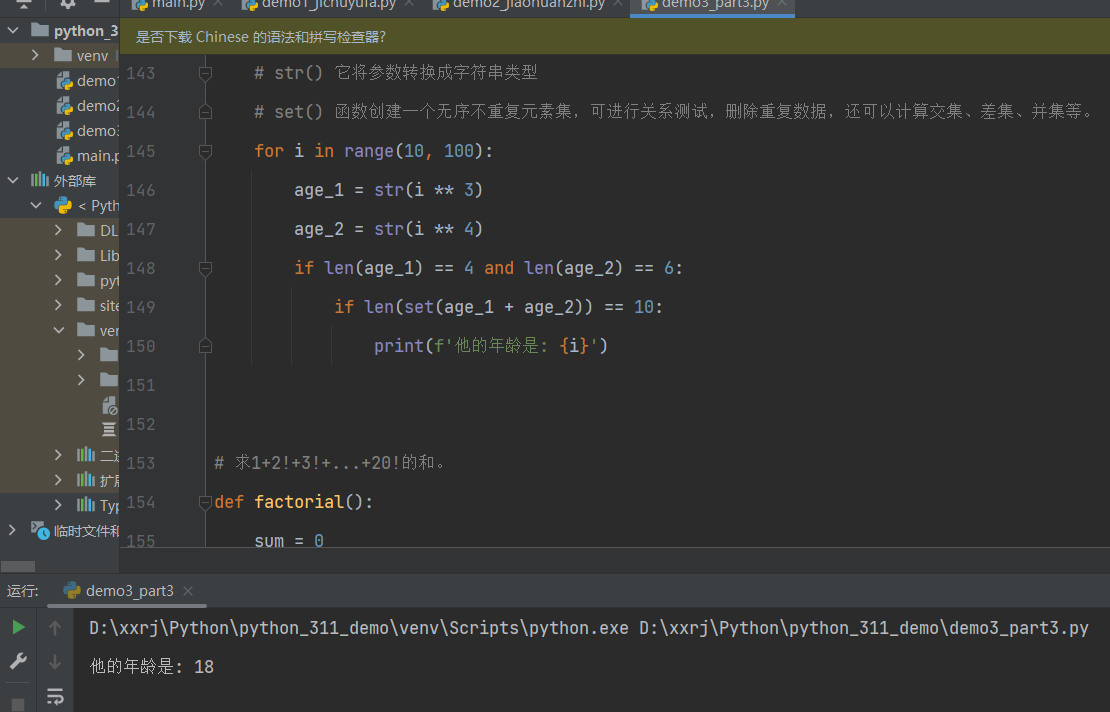The height and width of the screenshot is (712, 1110).
Task: Collapse the python_3 project root folder
Action: [x=12, y=31]
